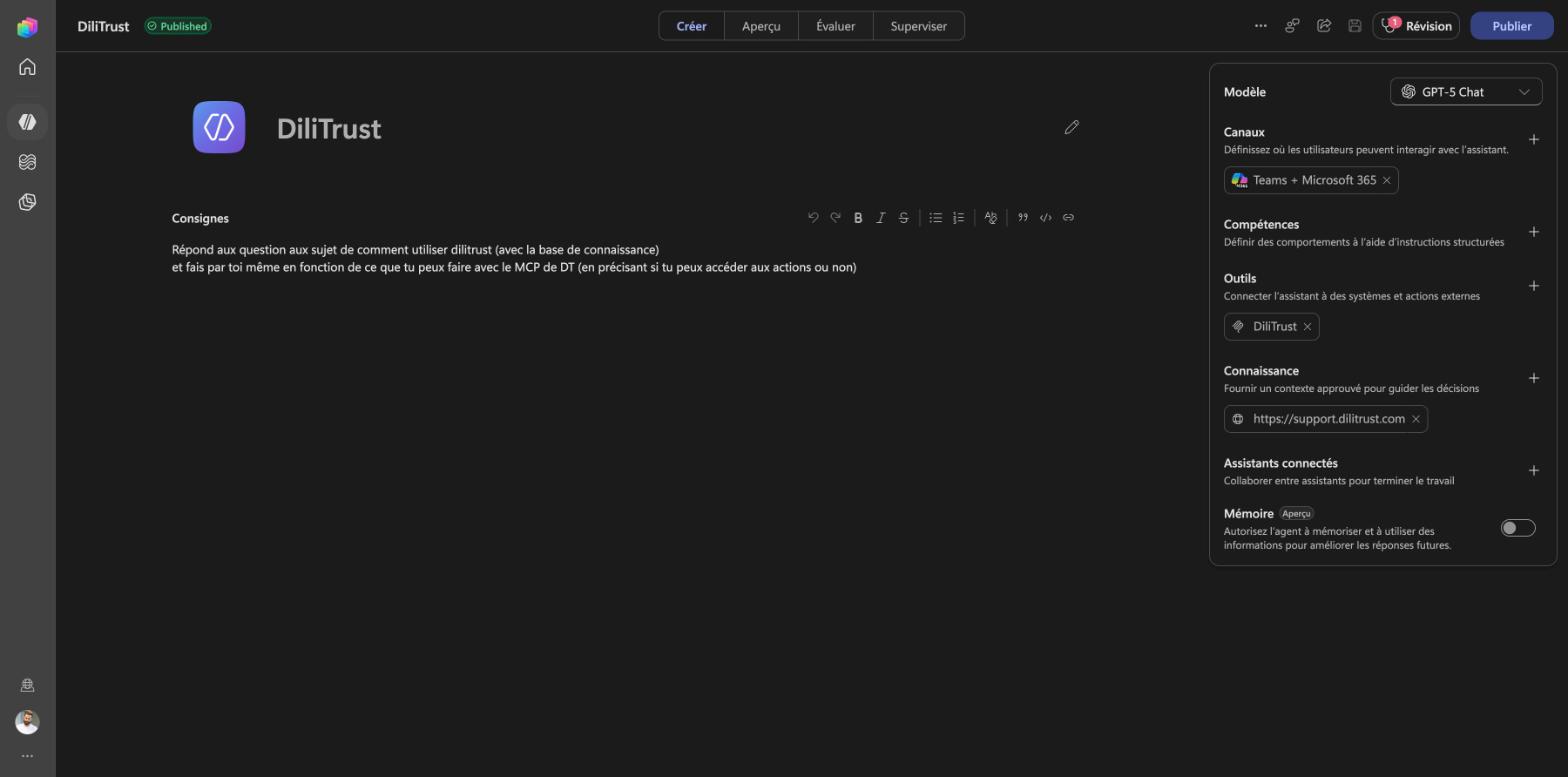Switch to the Aperçu tab
This screenshot has width=1568, height=777.
761,26
